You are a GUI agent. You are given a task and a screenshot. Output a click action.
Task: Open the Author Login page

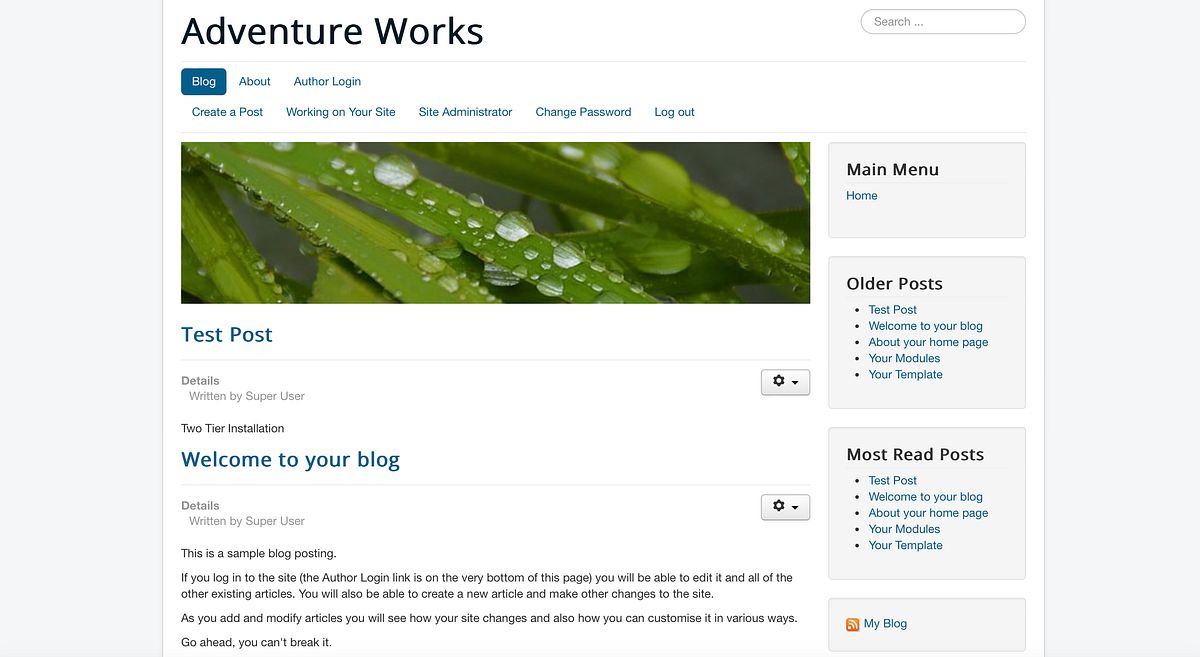[x=327, y=81]
